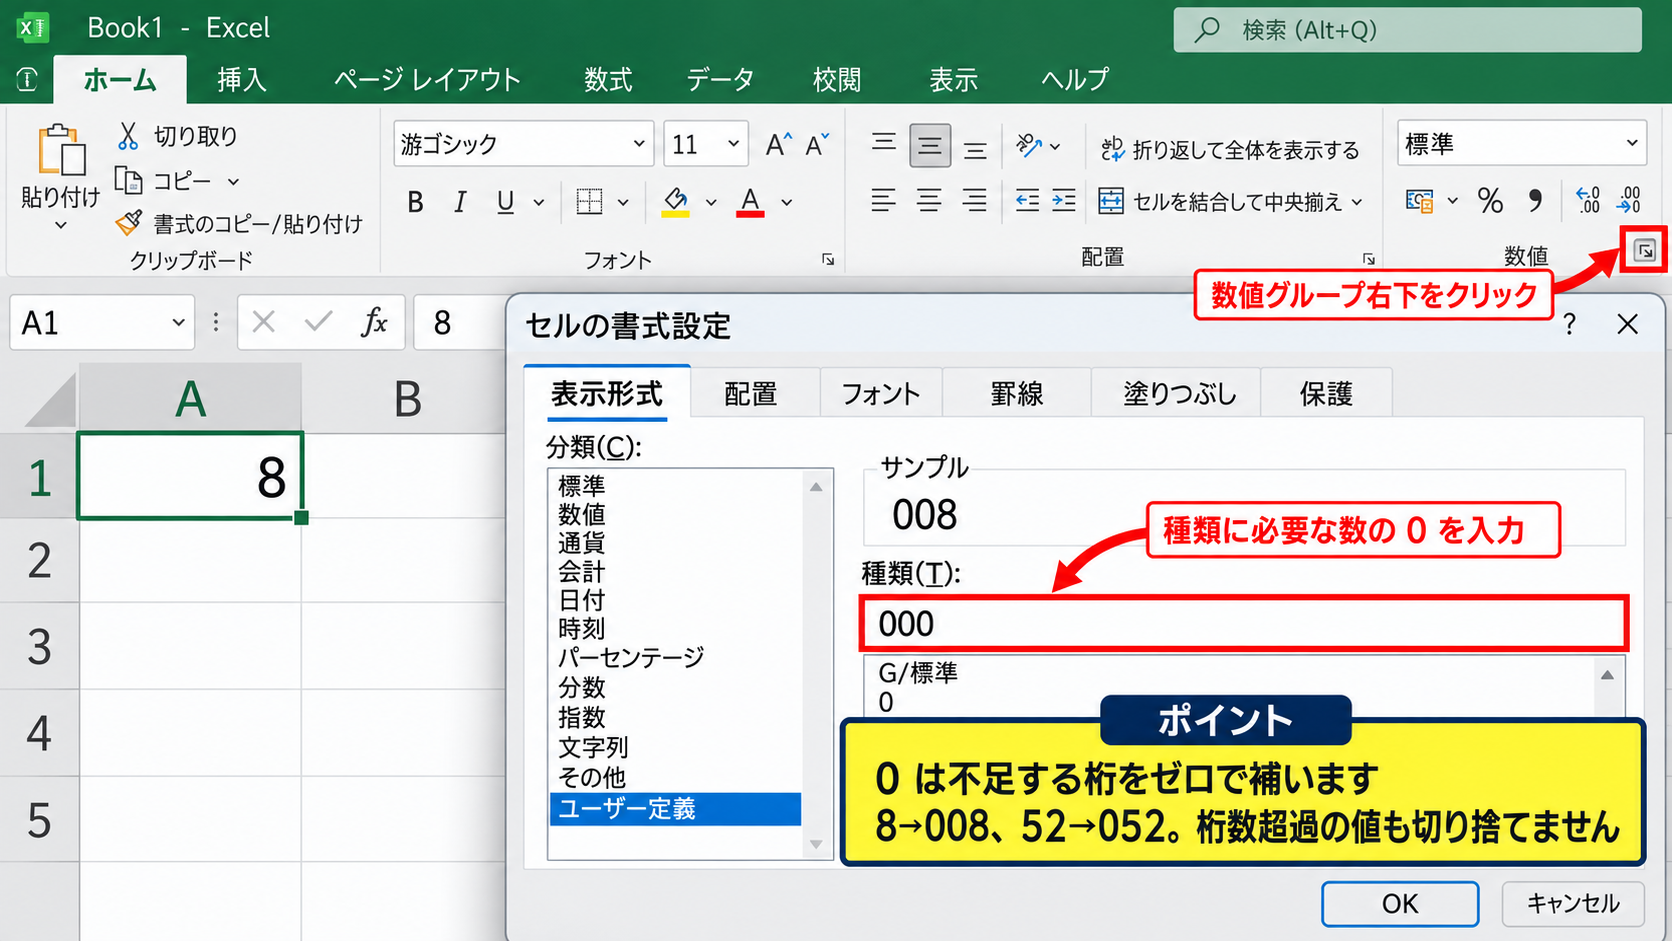Apply the yellow fill color bucket
Viewport: 1672px width, 941px height.
point(676,202)
